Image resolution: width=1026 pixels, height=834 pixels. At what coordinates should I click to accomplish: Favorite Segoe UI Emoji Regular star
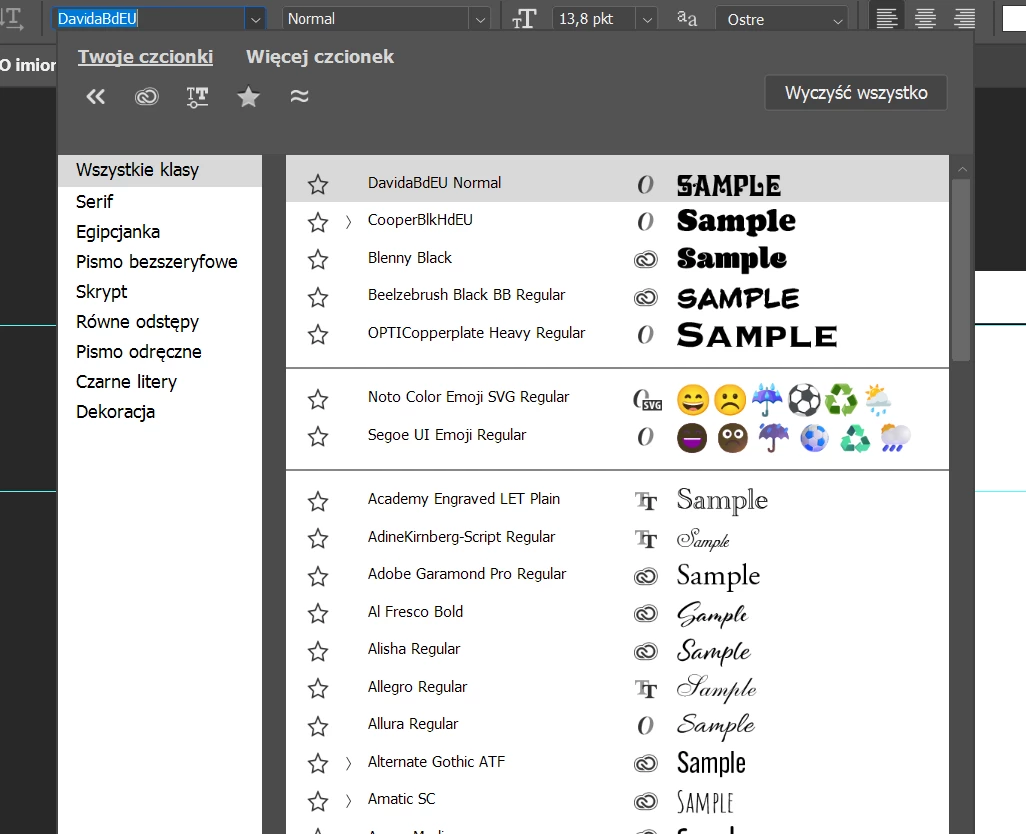[318, 436]
